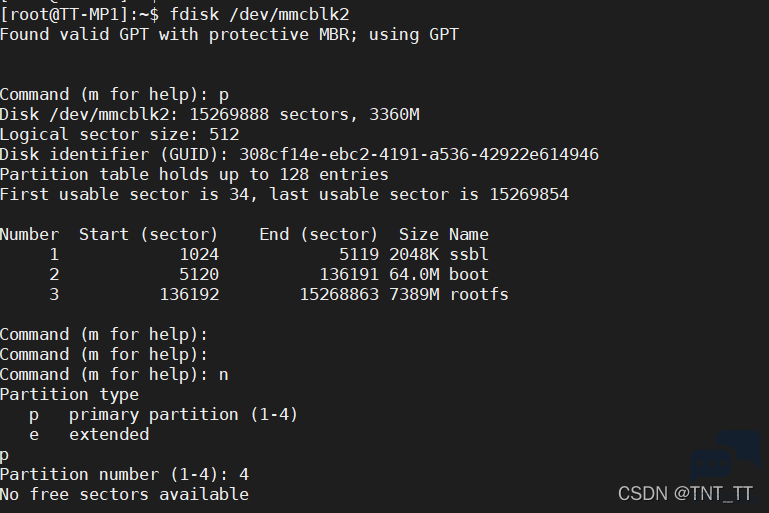Click the 'Size' column header
The width and height of the screenshot is (769, 513).
[419, 234]
